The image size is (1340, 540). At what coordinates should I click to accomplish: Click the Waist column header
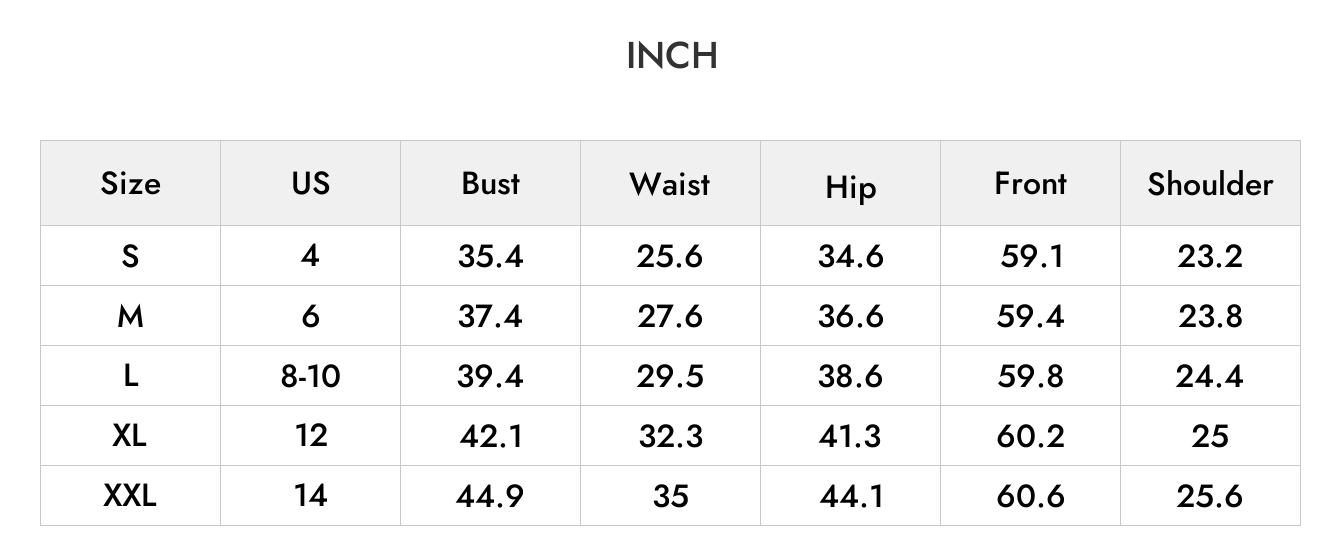[670, 184]
